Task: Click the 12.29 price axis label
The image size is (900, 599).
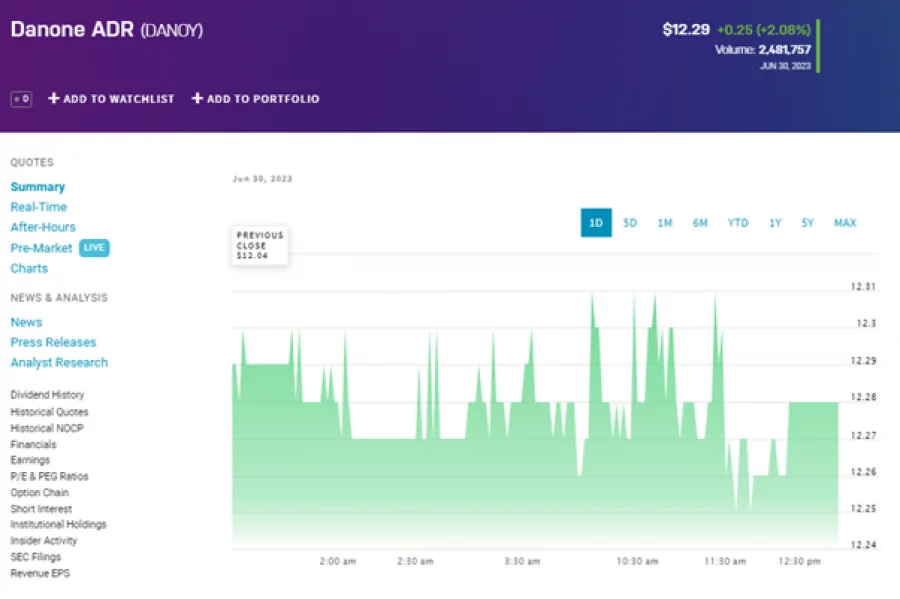Action: (863, 361)
